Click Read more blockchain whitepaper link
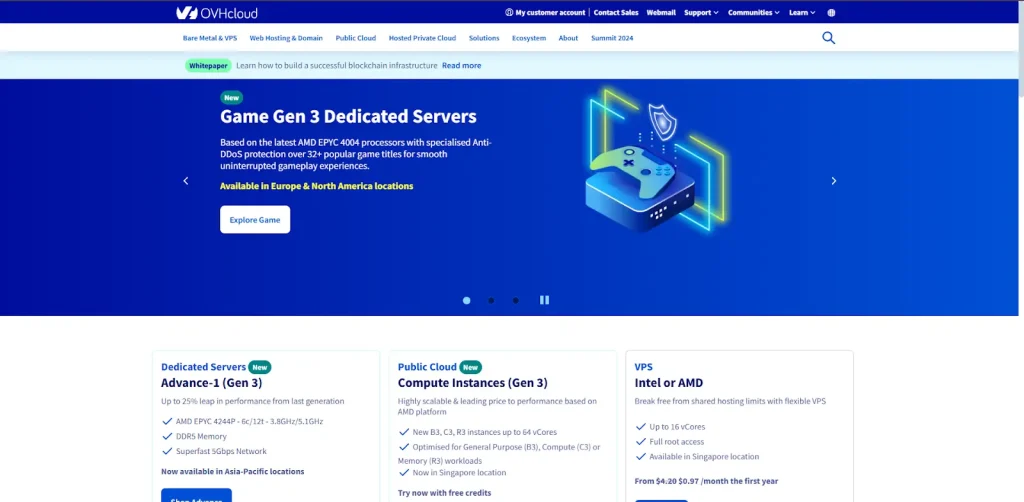This screenshot has height=502, width=1024. [x=462, y=65]
